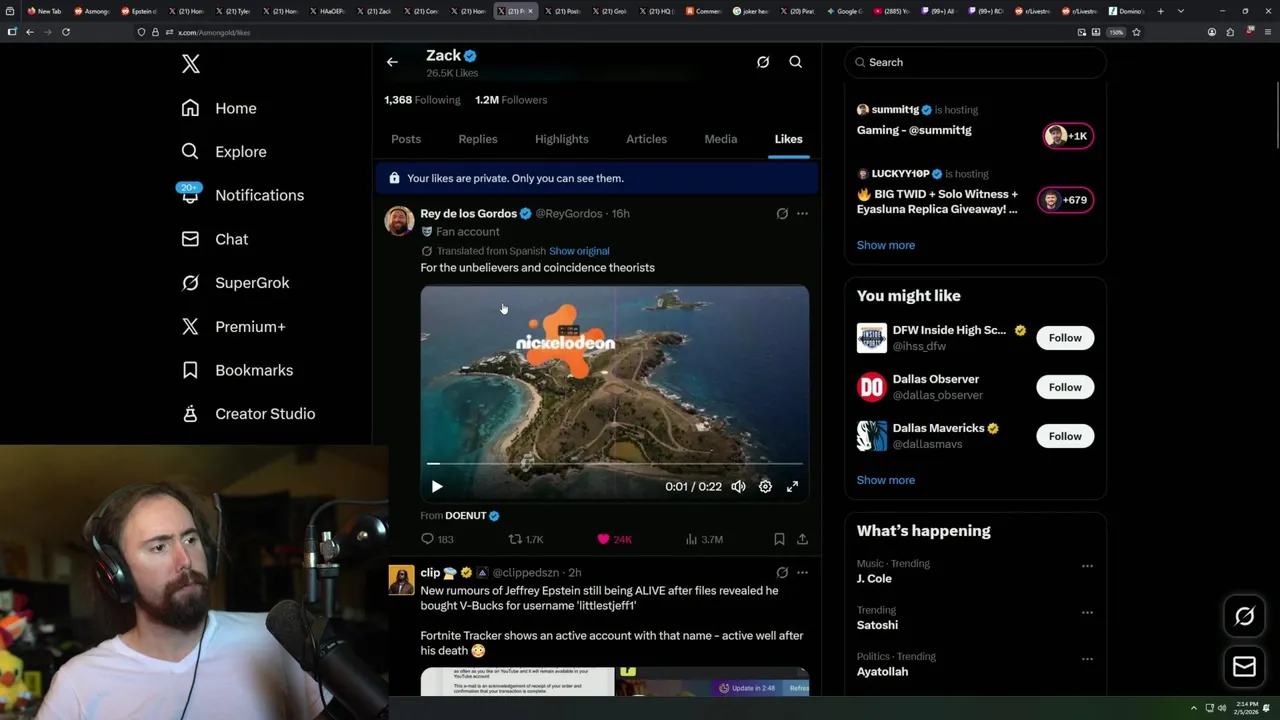Switch to the Posts tab
The height and width of the screenshot is (720, 1280).
coord(406,139)
